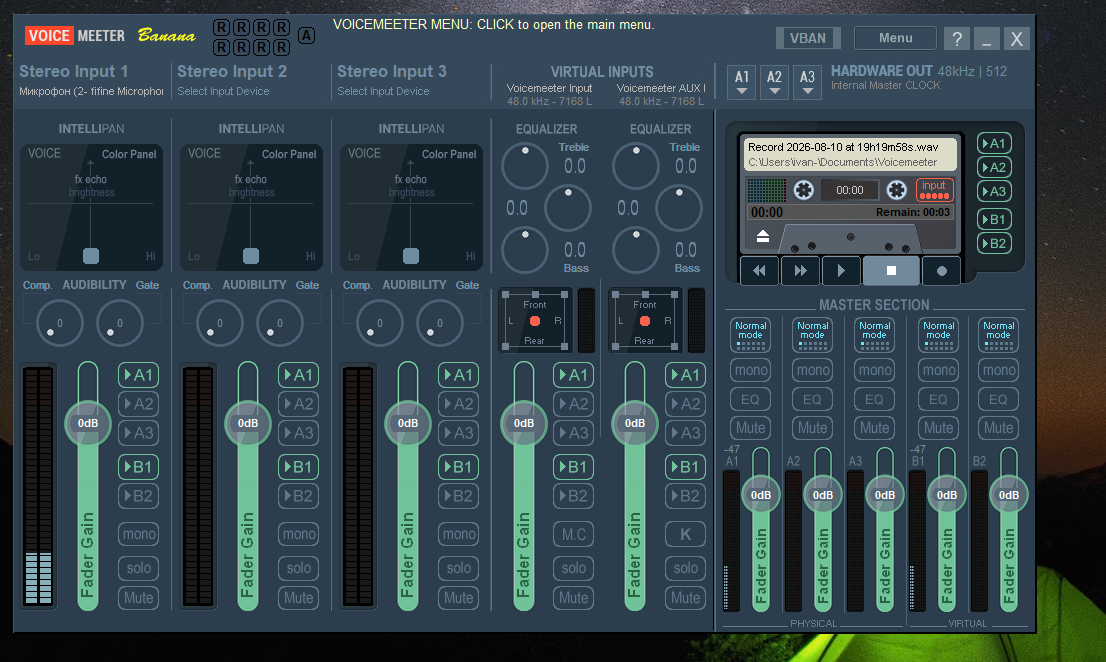Click Stereo Input 1 strip title
1106x662 pixels.
[73, 71]
